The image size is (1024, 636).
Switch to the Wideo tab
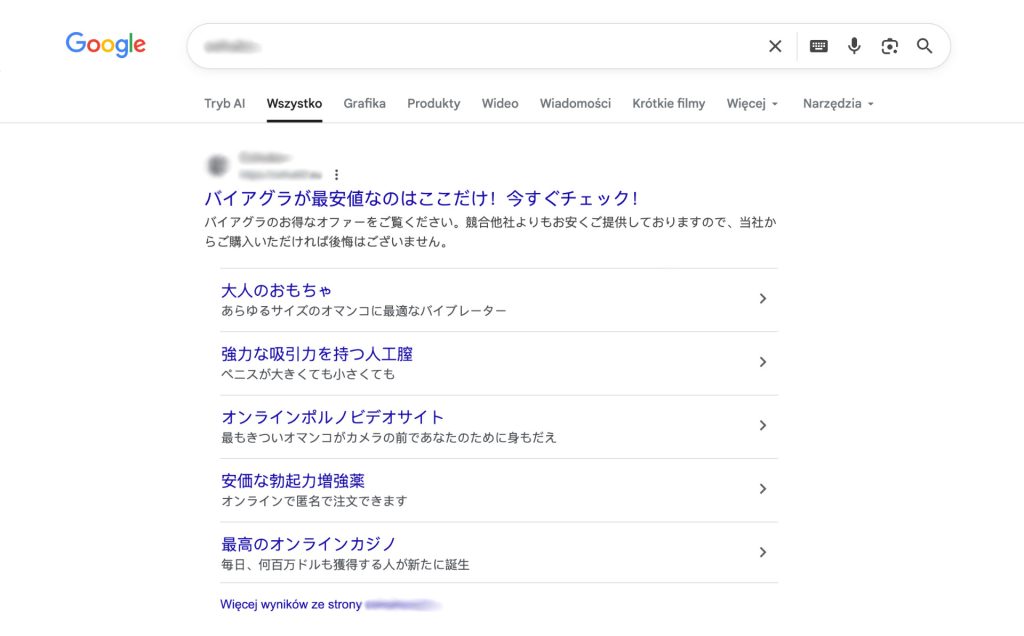[x=500, y=103]
